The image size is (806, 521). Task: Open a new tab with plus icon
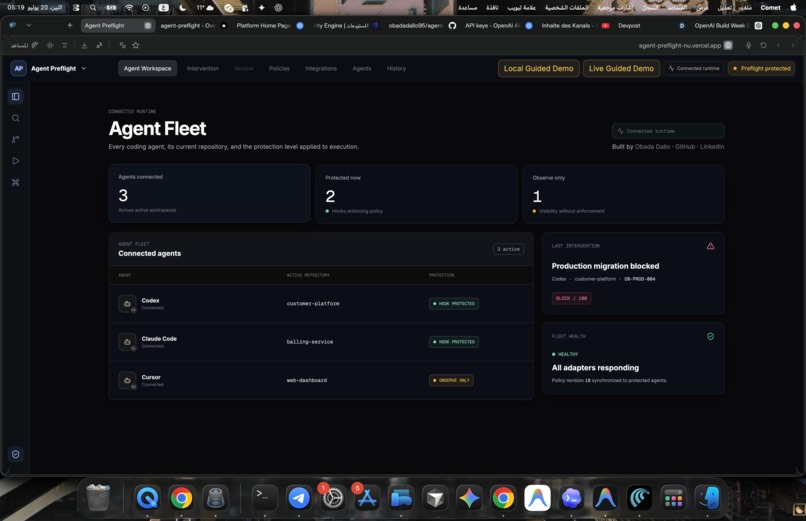click(70, 25)
